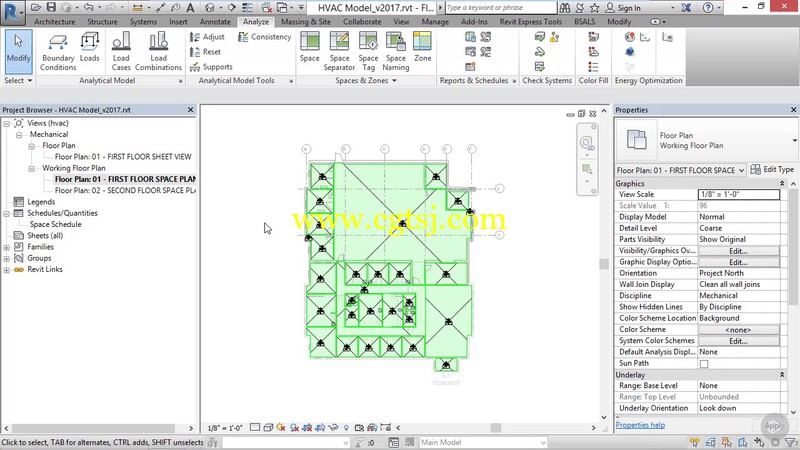Image resolution: width=800 pixels, height=450 pixels.
Task: Click the Reset analytical model tool
Action: click(x=205, y=52)
